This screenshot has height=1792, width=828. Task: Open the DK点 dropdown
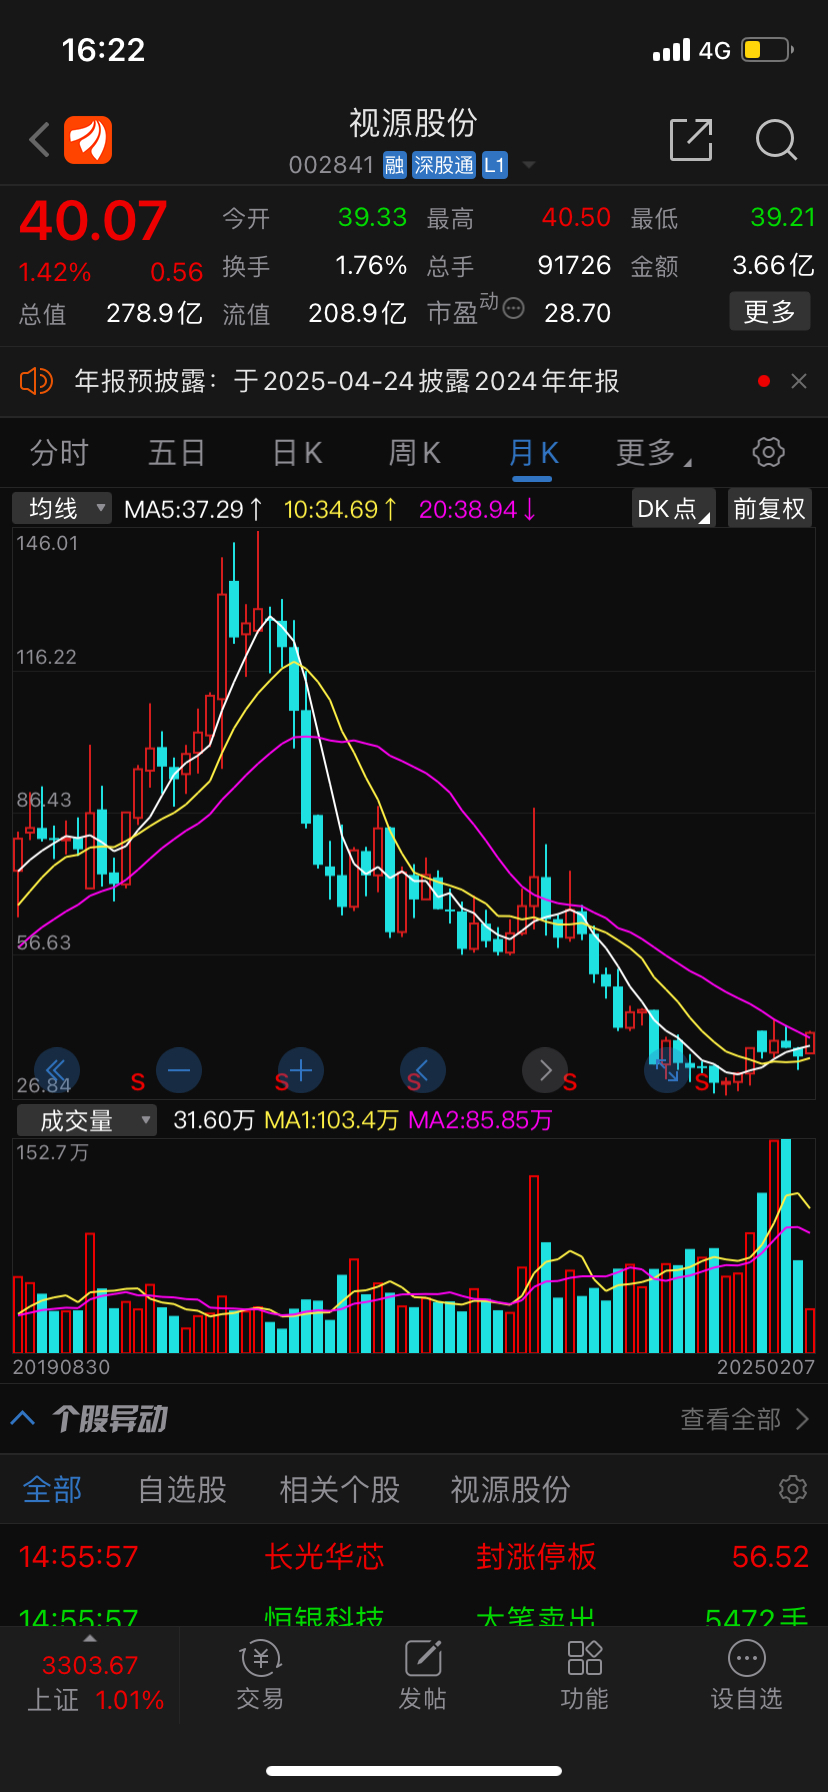pos(674,509)
